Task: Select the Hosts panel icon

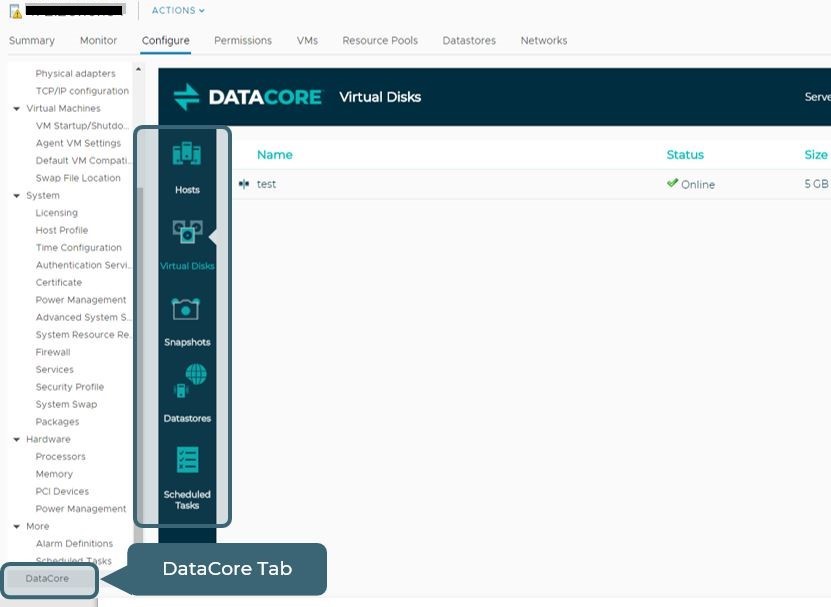Action: [186, 162]
